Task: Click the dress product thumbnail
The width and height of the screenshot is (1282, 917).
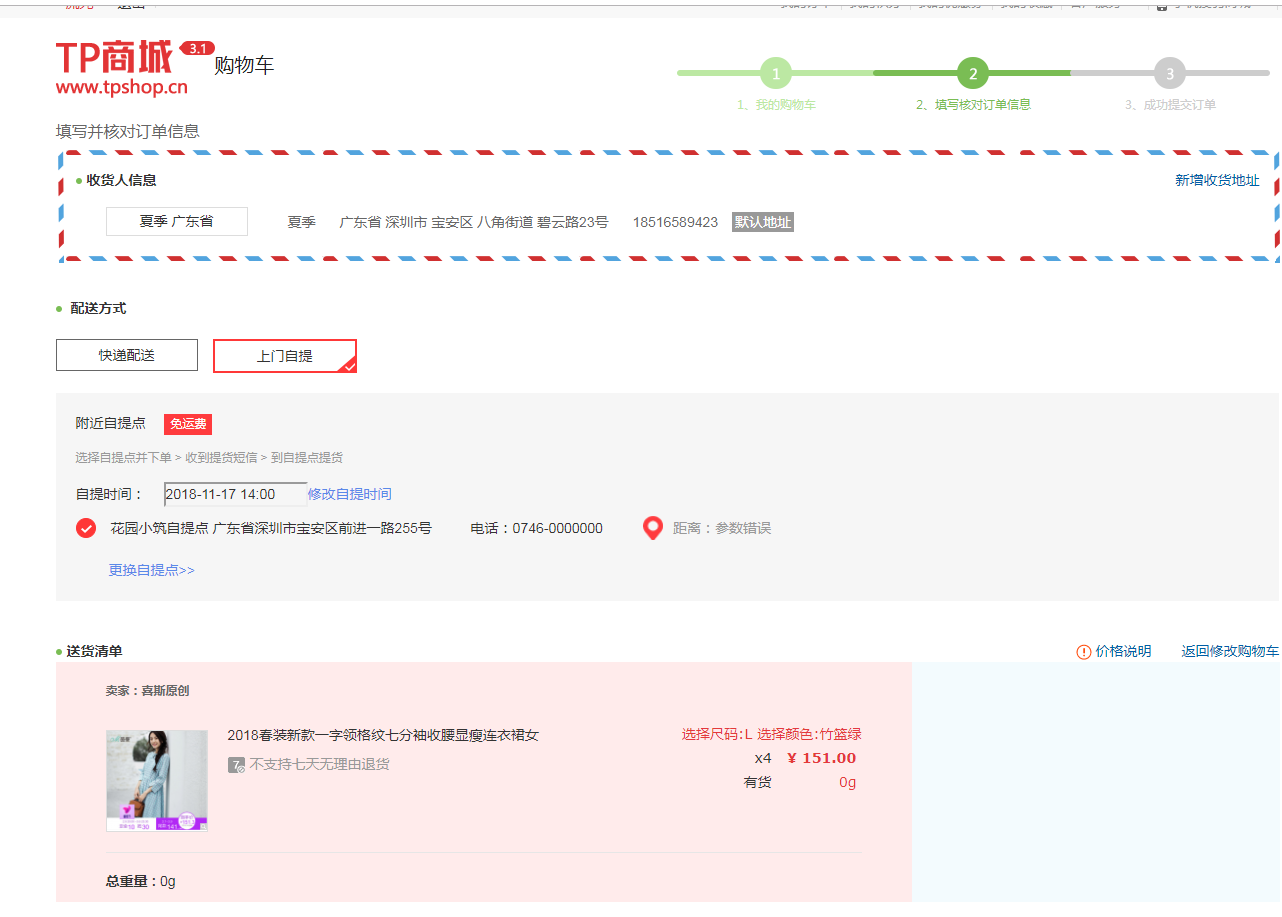Action: point(157,780)
